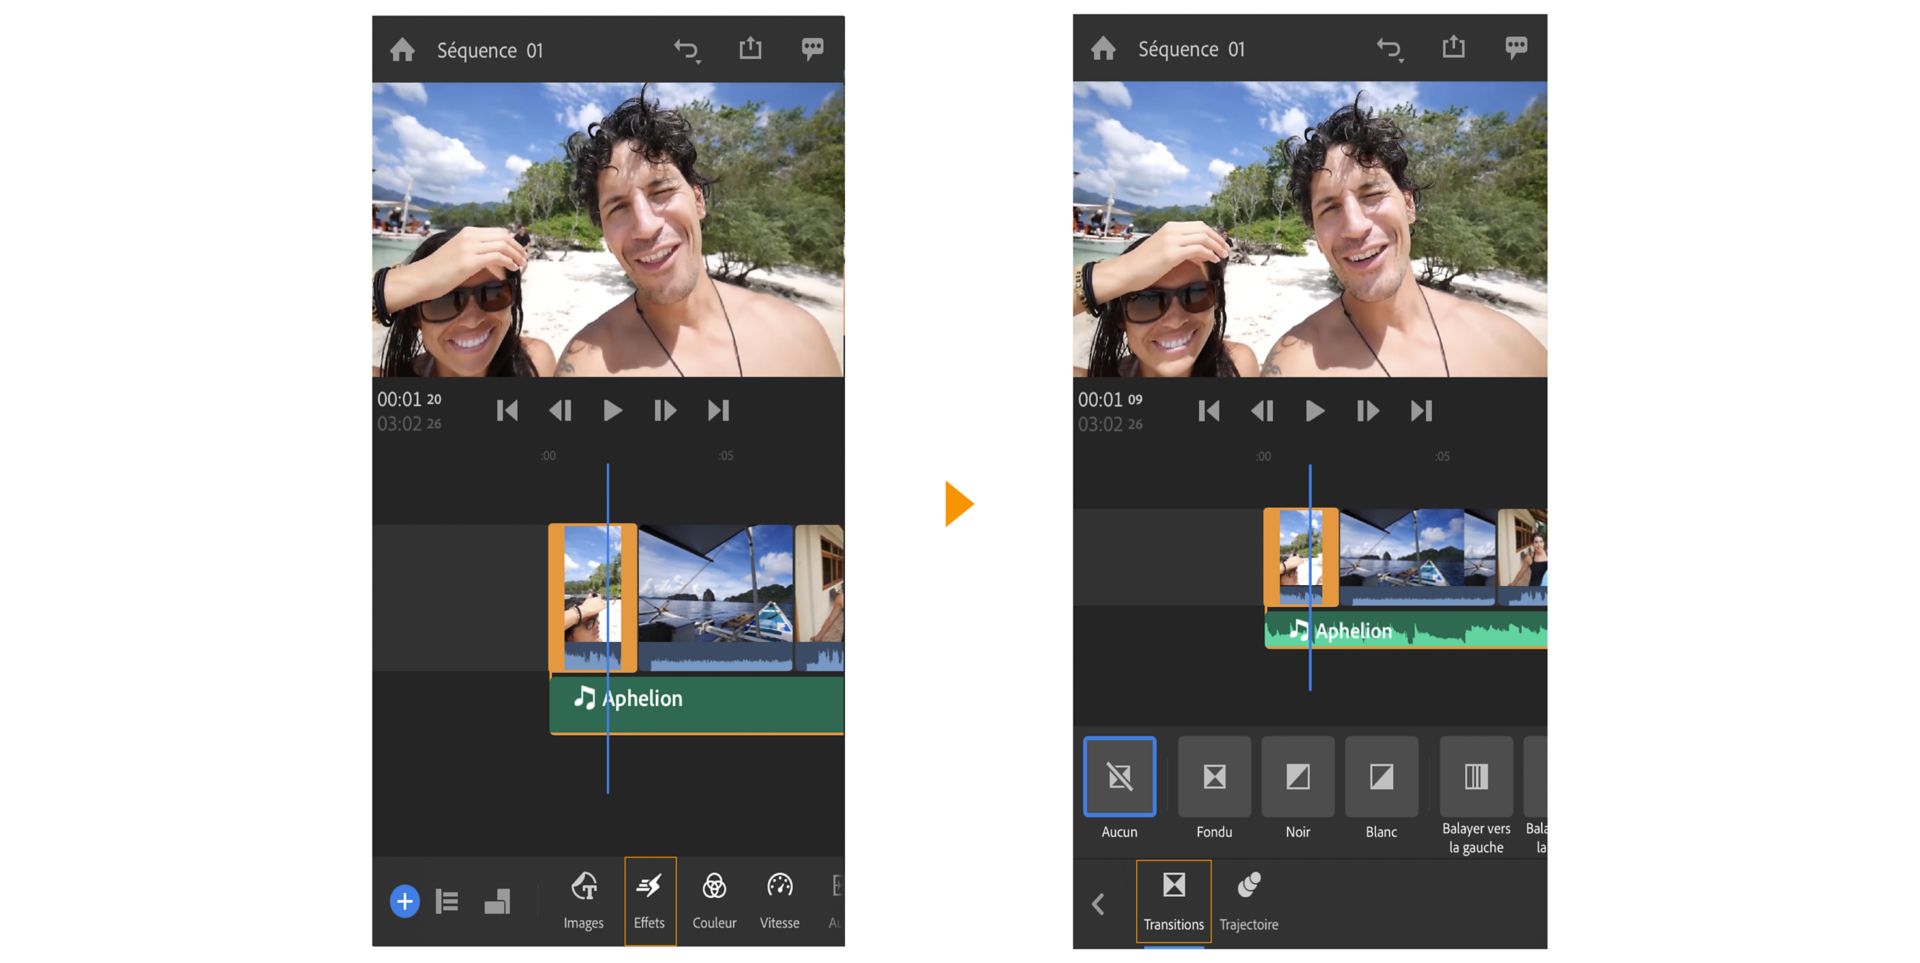Image resolution: width=1920 pixels, height=963 pixels.
Task: Choose the Noir transition
Action: pos(1297,777)
